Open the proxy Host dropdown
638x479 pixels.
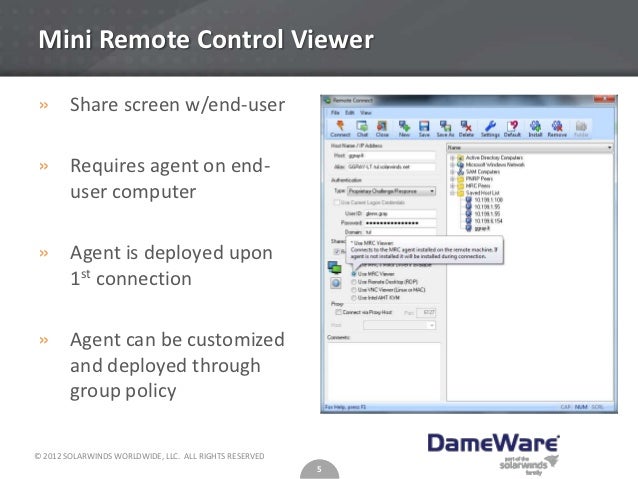pos(399,325)
